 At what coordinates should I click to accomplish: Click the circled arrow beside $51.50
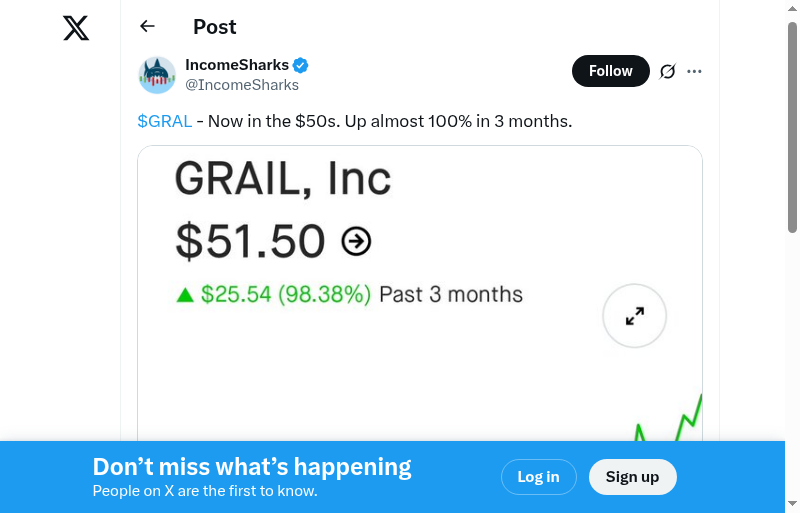tap(357, 241)
